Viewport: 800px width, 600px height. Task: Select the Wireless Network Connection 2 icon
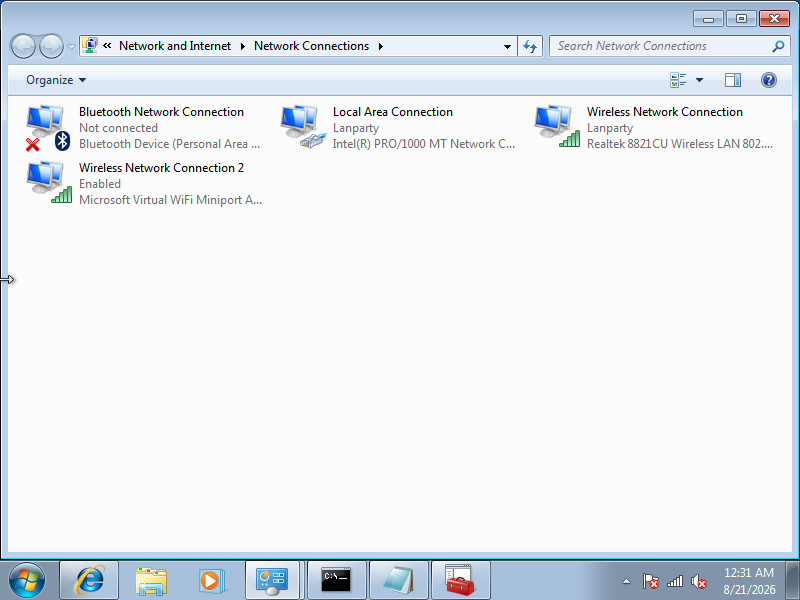(x=49, y=183)
